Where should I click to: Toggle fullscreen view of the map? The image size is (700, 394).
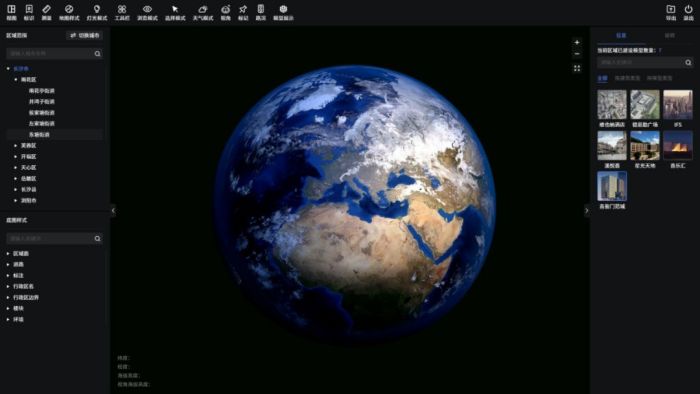point(577,68)
